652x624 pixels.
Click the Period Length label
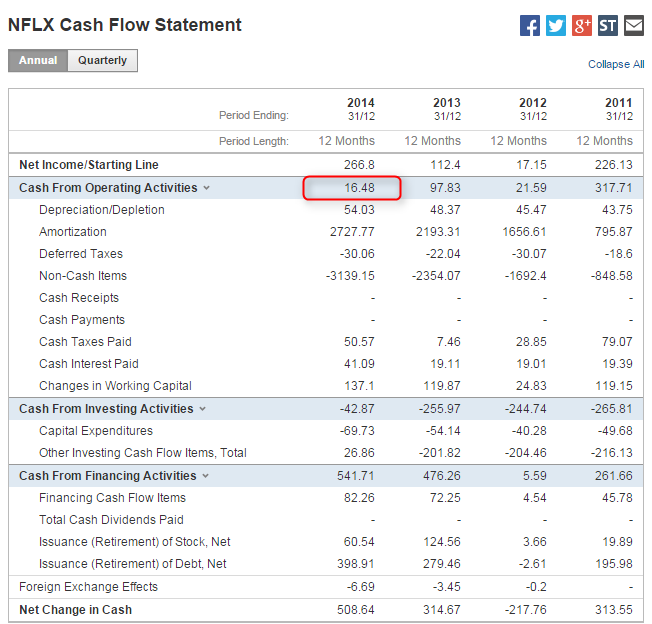click(254, 142)
